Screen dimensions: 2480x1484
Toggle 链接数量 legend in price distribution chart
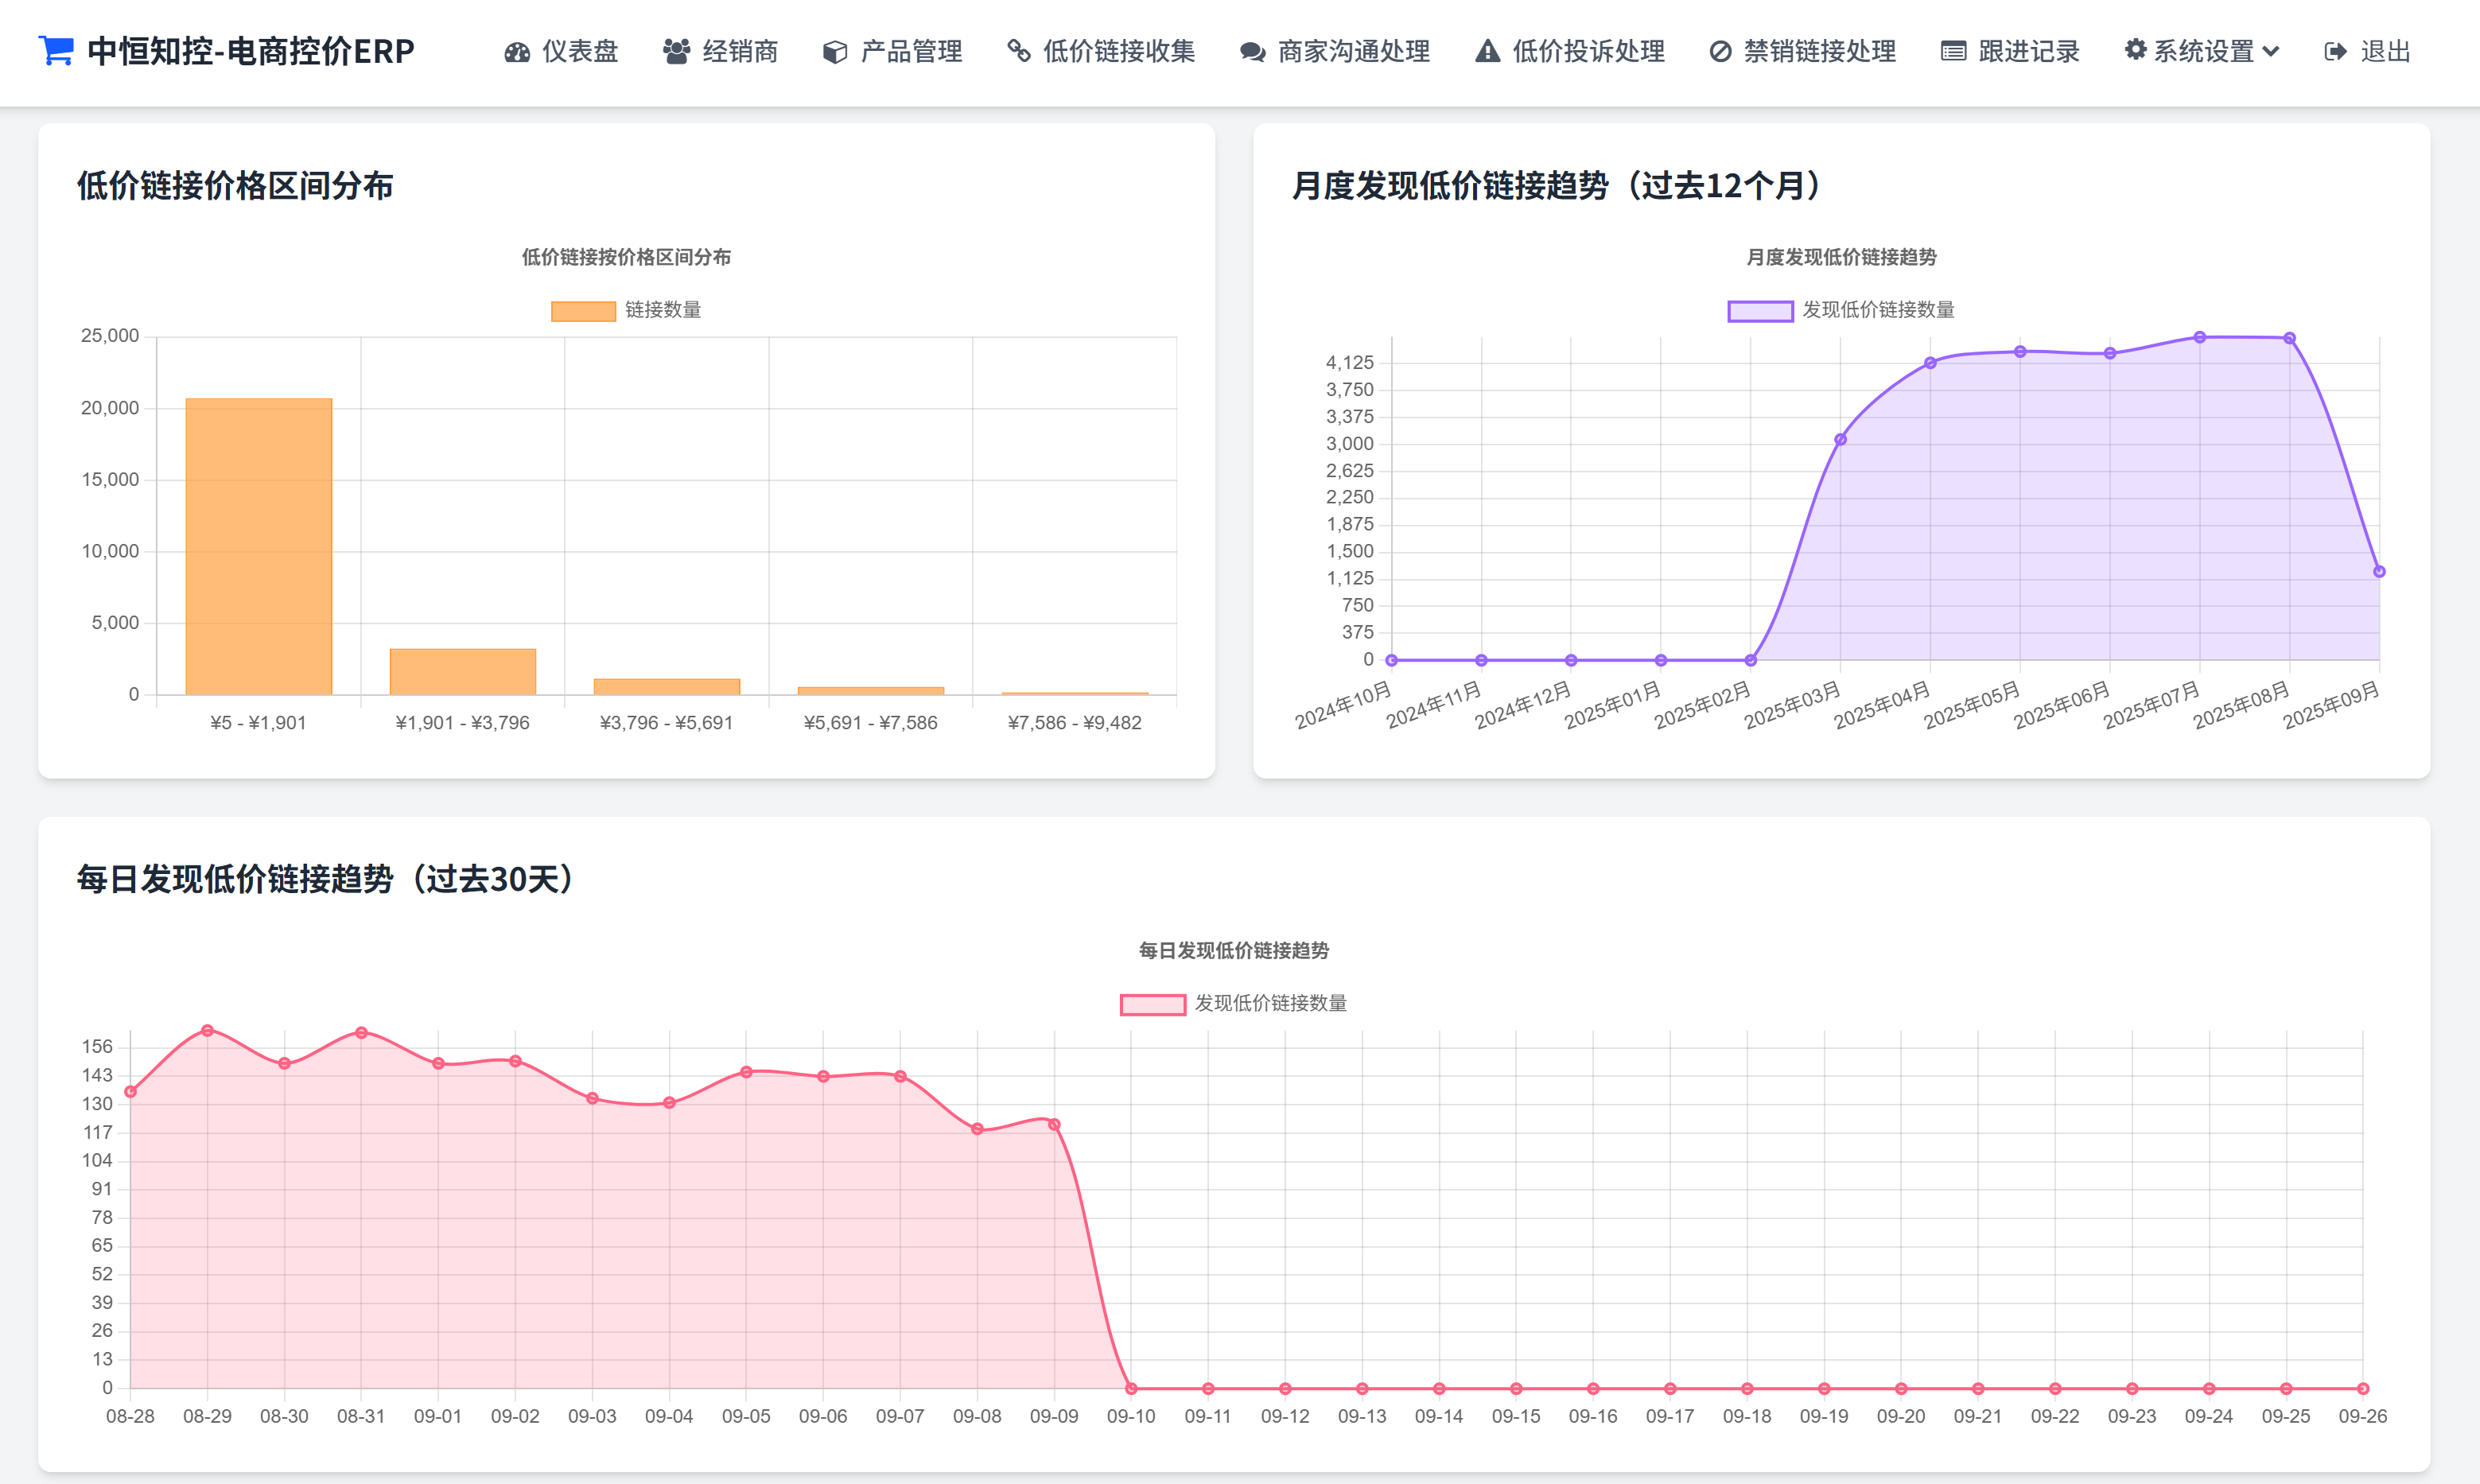click(662, 310)
